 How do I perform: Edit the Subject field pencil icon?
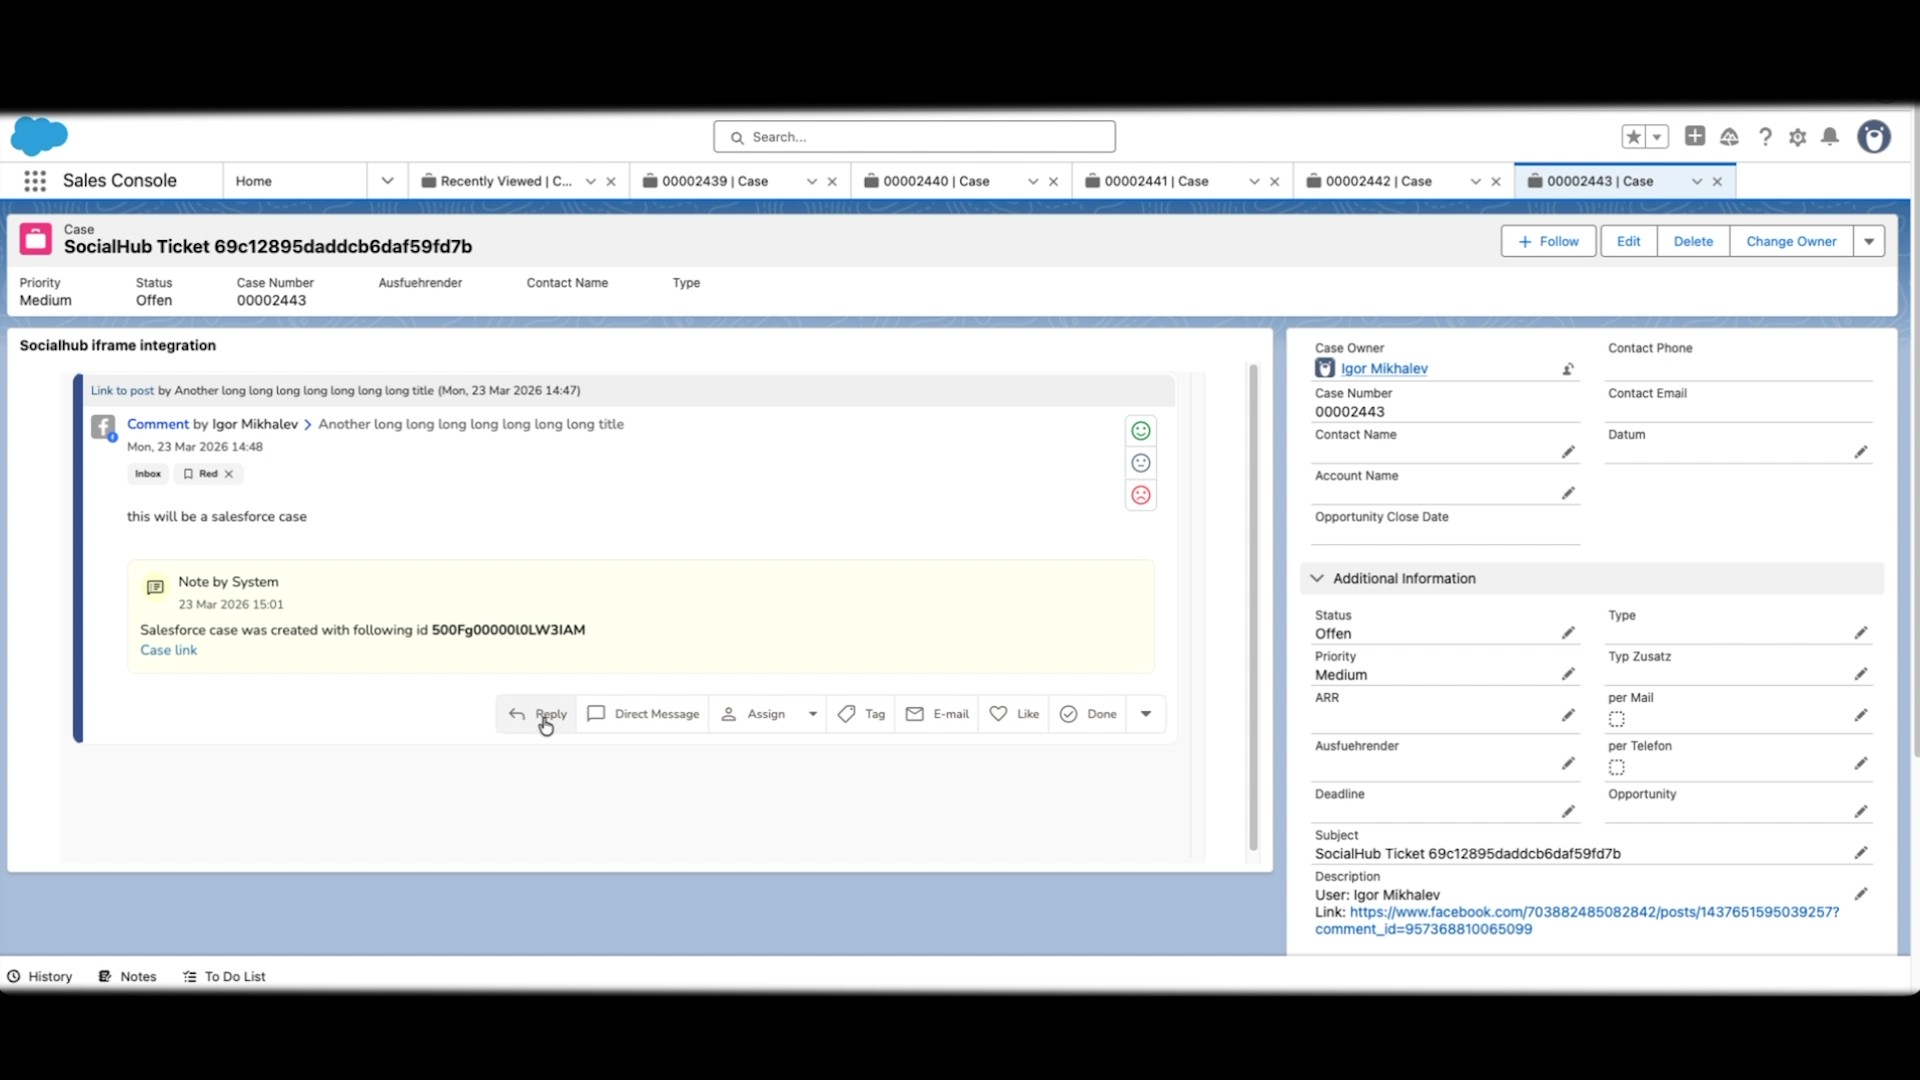1861,853
